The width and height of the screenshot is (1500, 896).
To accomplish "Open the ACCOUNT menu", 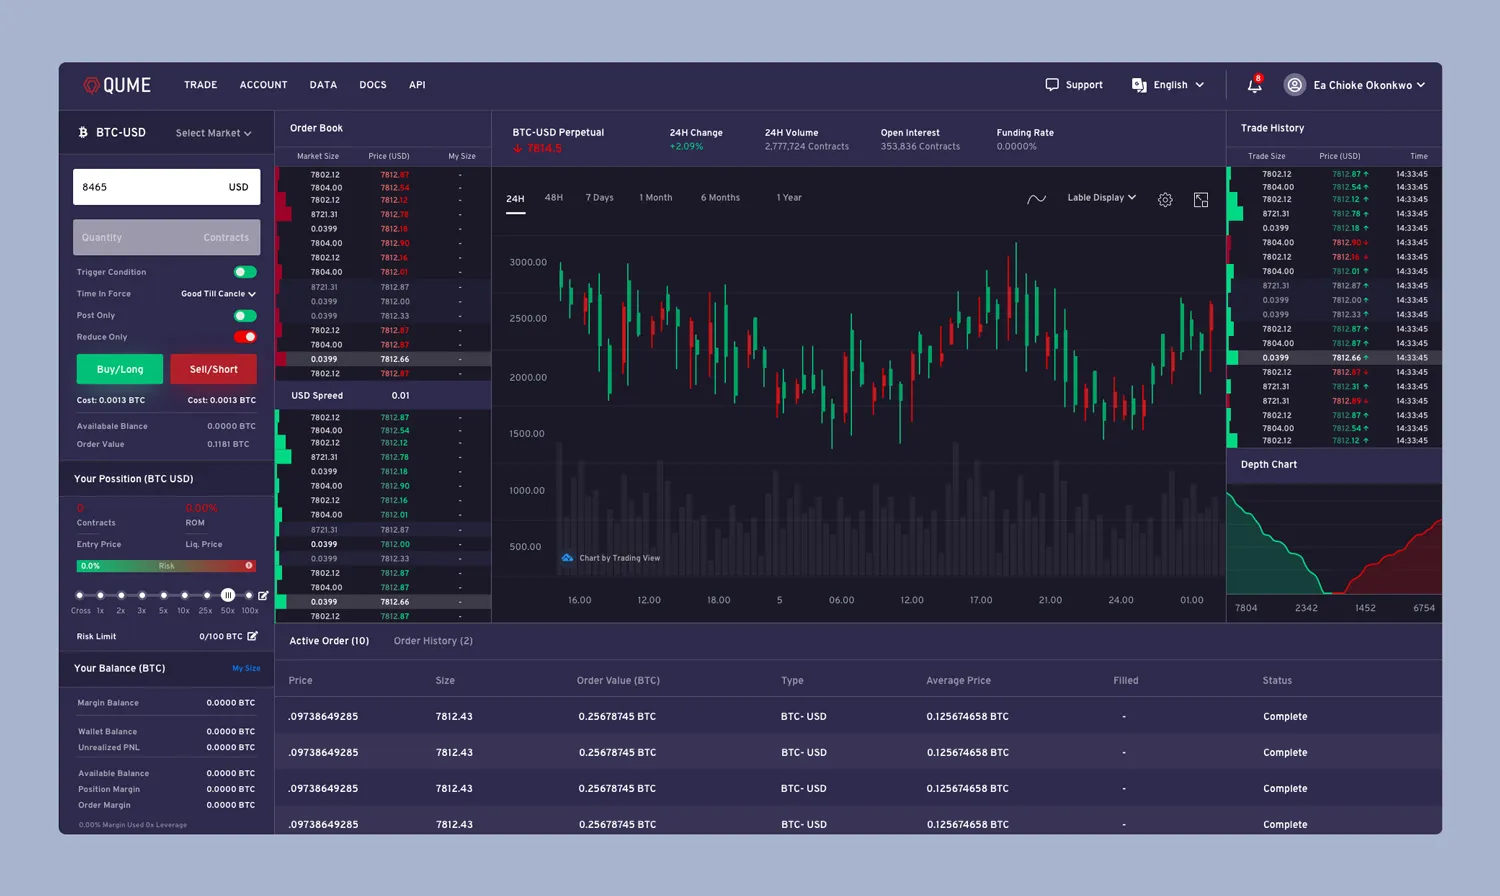I will click(x=263, y=85).
